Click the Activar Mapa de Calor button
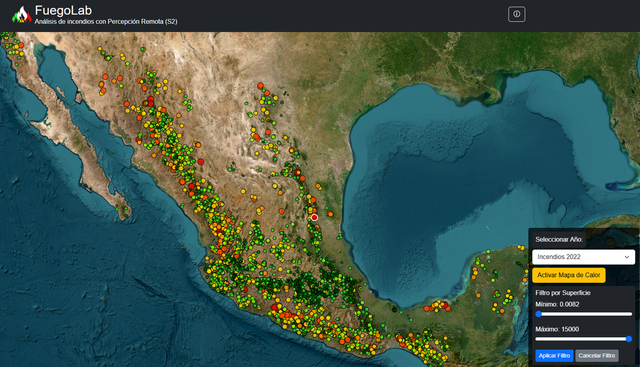This screenshot has height=367, width=640. click(569, 275)
